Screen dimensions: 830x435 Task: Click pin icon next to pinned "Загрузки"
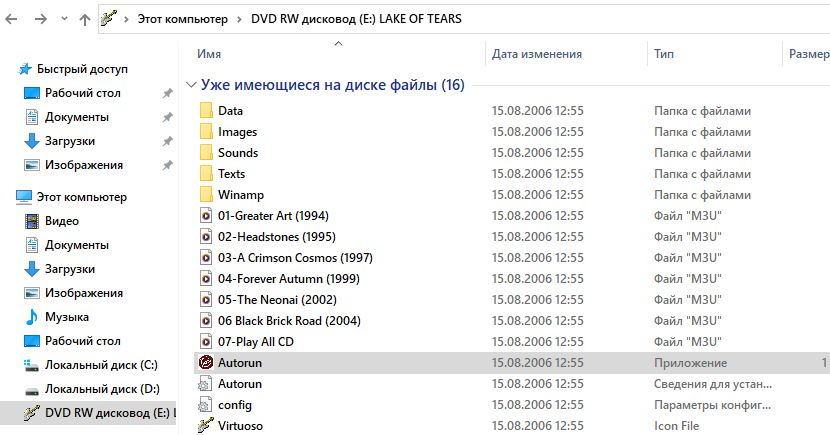(x=167, y=141)
